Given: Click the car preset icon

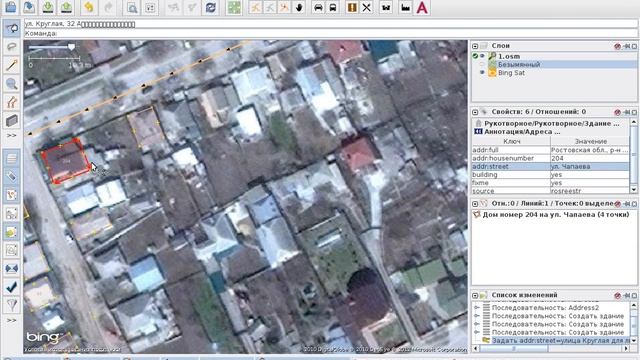Looking at the screenshot, I should pos(318,7).
